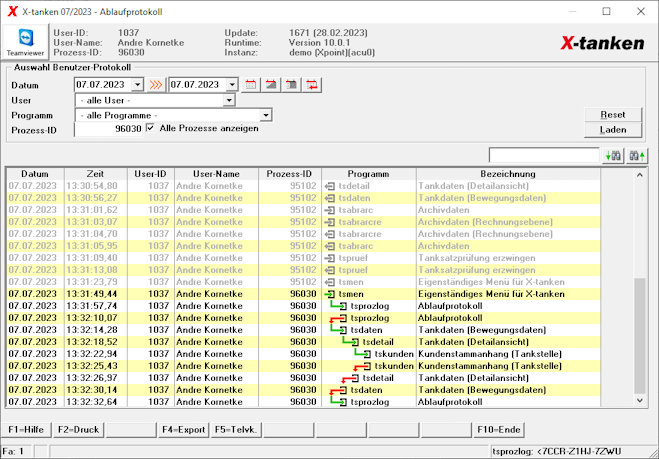Click the Fa: 1 status bar entry
The height and width of the screenshot is (459, 659).
17,452
